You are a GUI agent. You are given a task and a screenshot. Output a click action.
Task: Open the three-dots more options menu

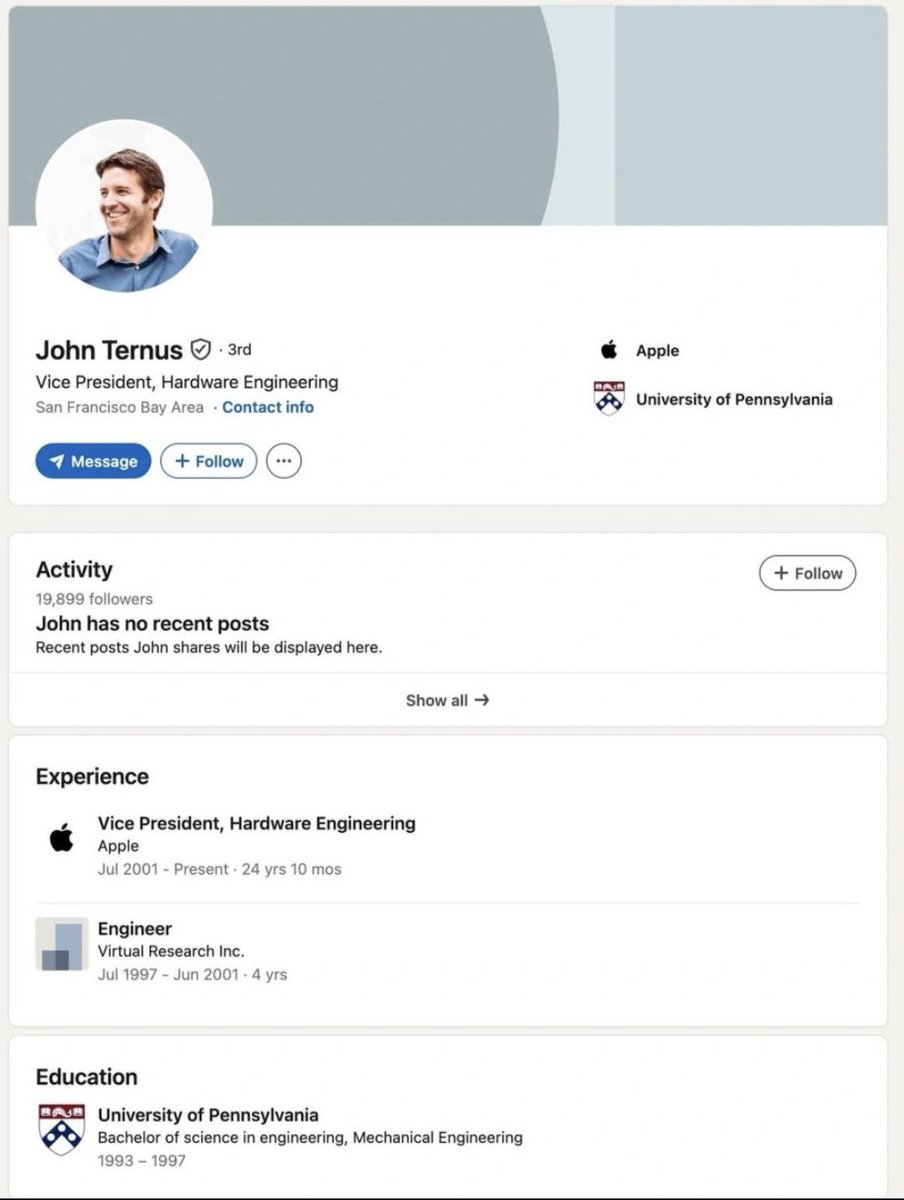coord(284,461)
